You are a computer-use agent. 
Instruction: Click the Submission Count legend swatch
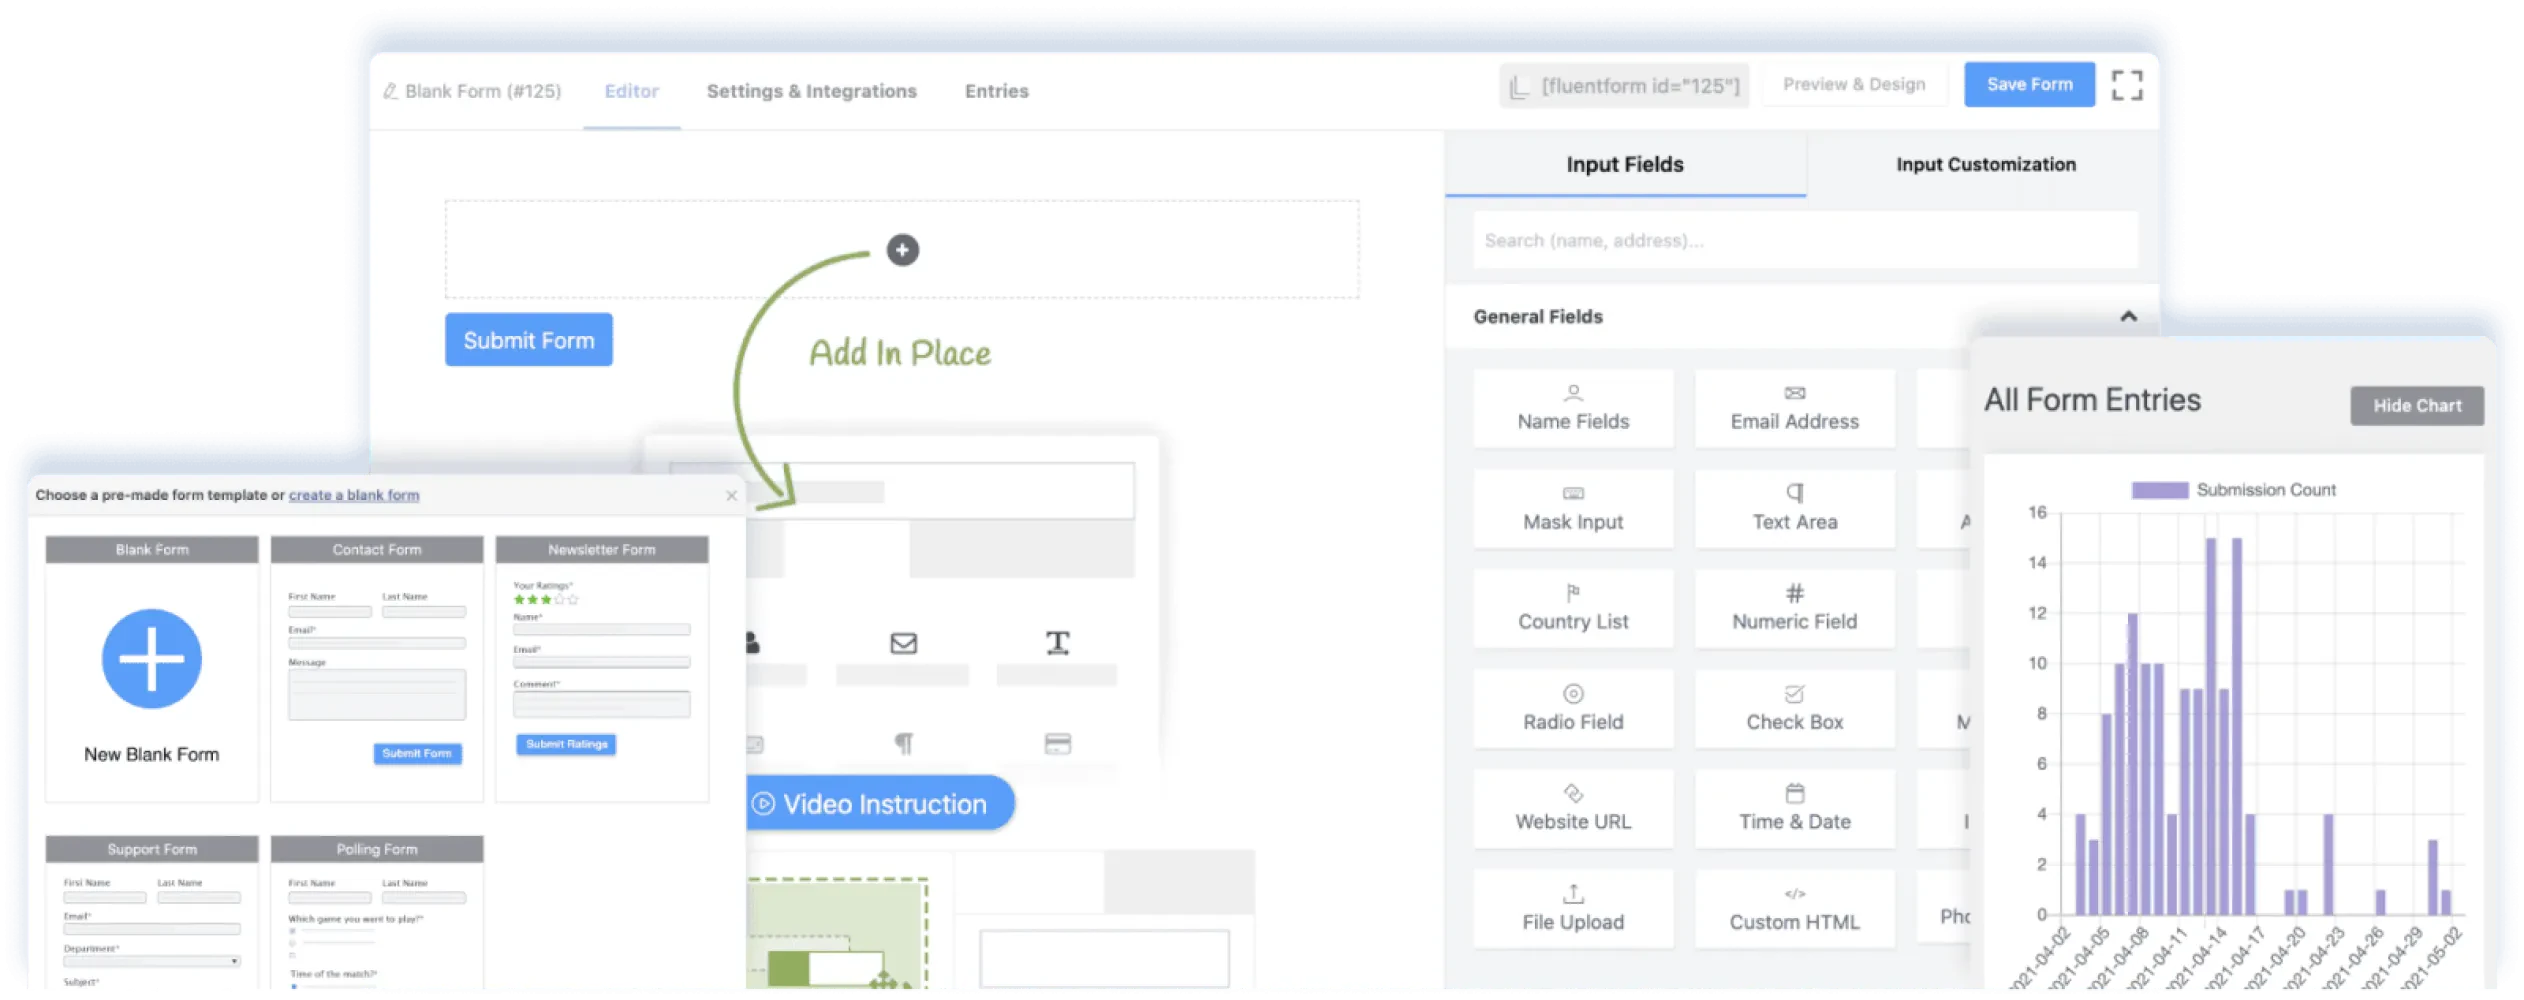point(2159,490)
